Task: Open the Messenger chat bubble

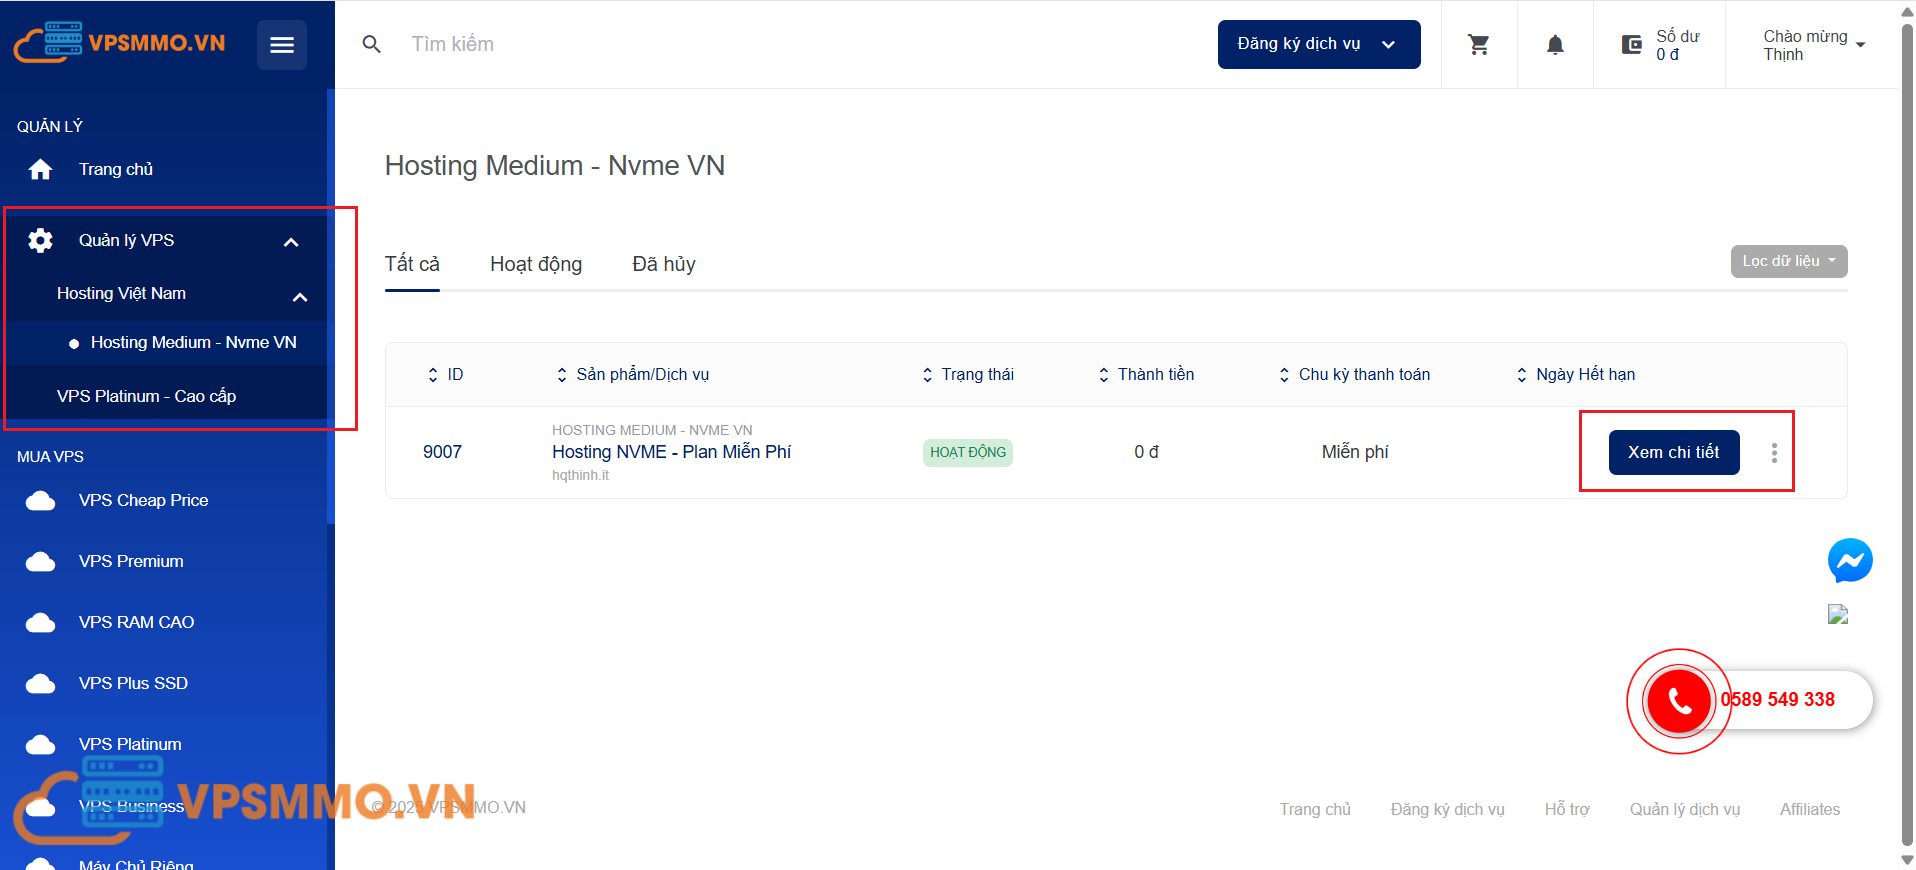Action: (1849, 561)
